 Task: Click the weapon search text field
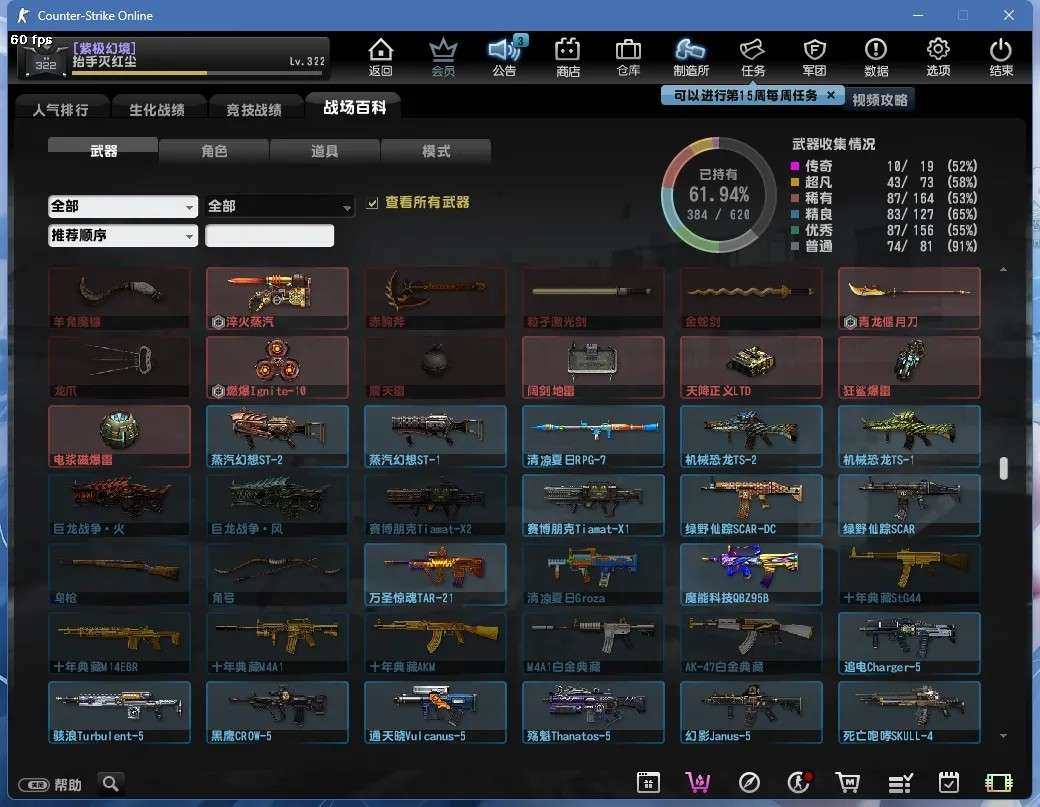click(x=269, y=236)
